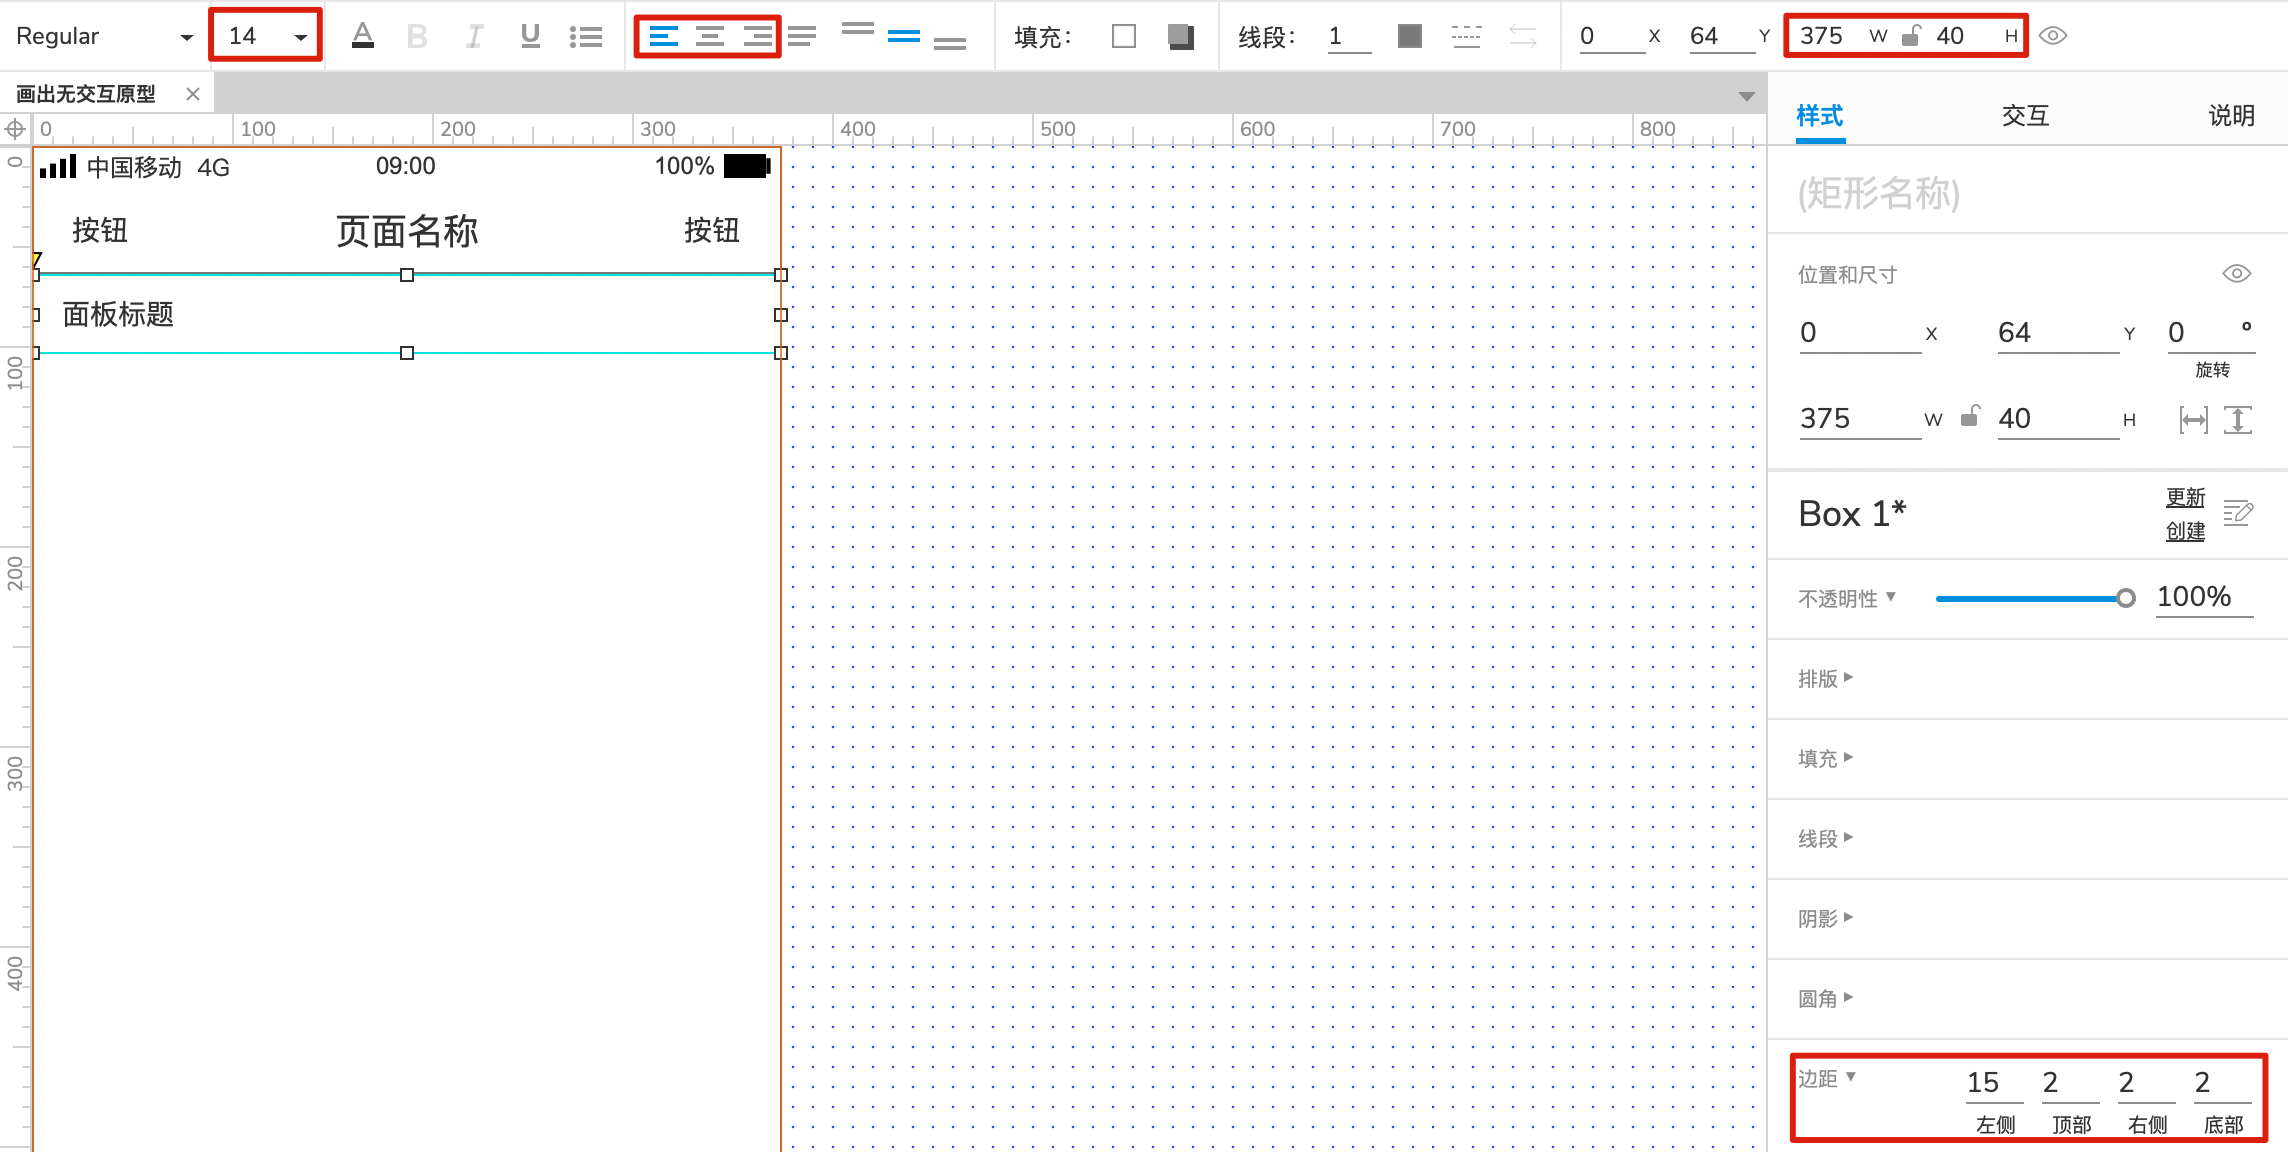Click the 更新 update link
Viewport: 2288px width, 1152px height.
click(x=2185, y=498)
